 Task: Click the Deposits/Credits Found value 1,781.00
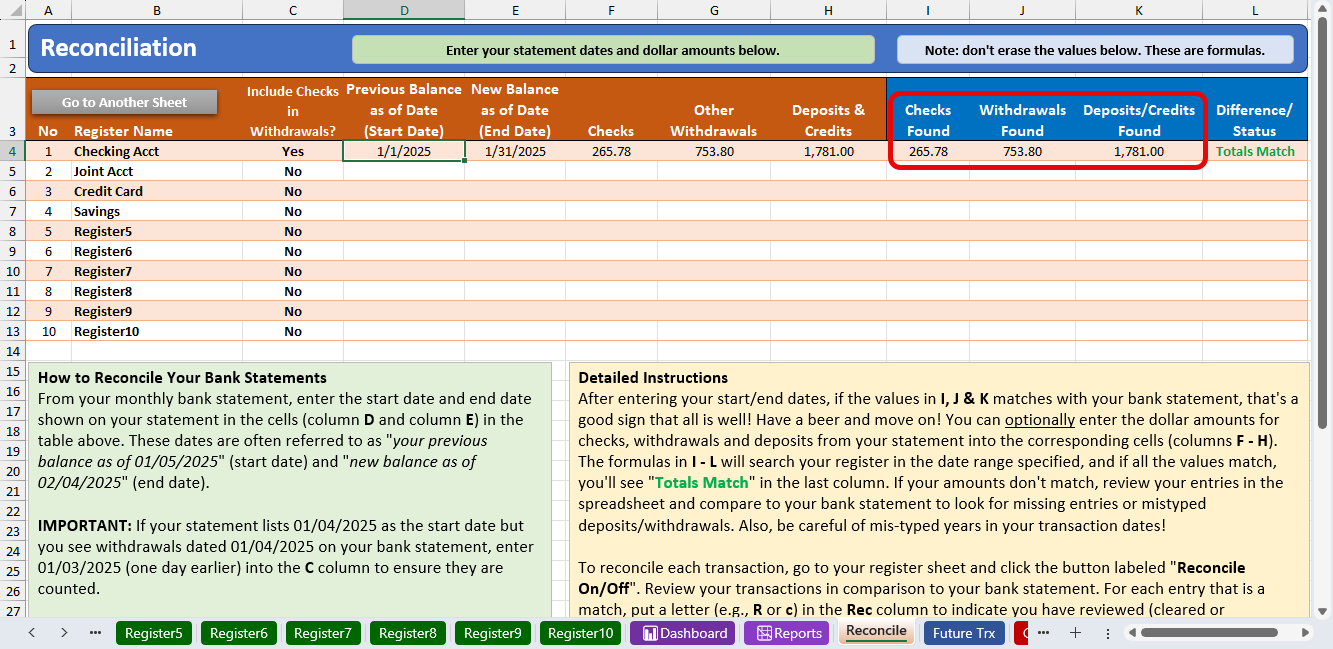[1139, 151]
